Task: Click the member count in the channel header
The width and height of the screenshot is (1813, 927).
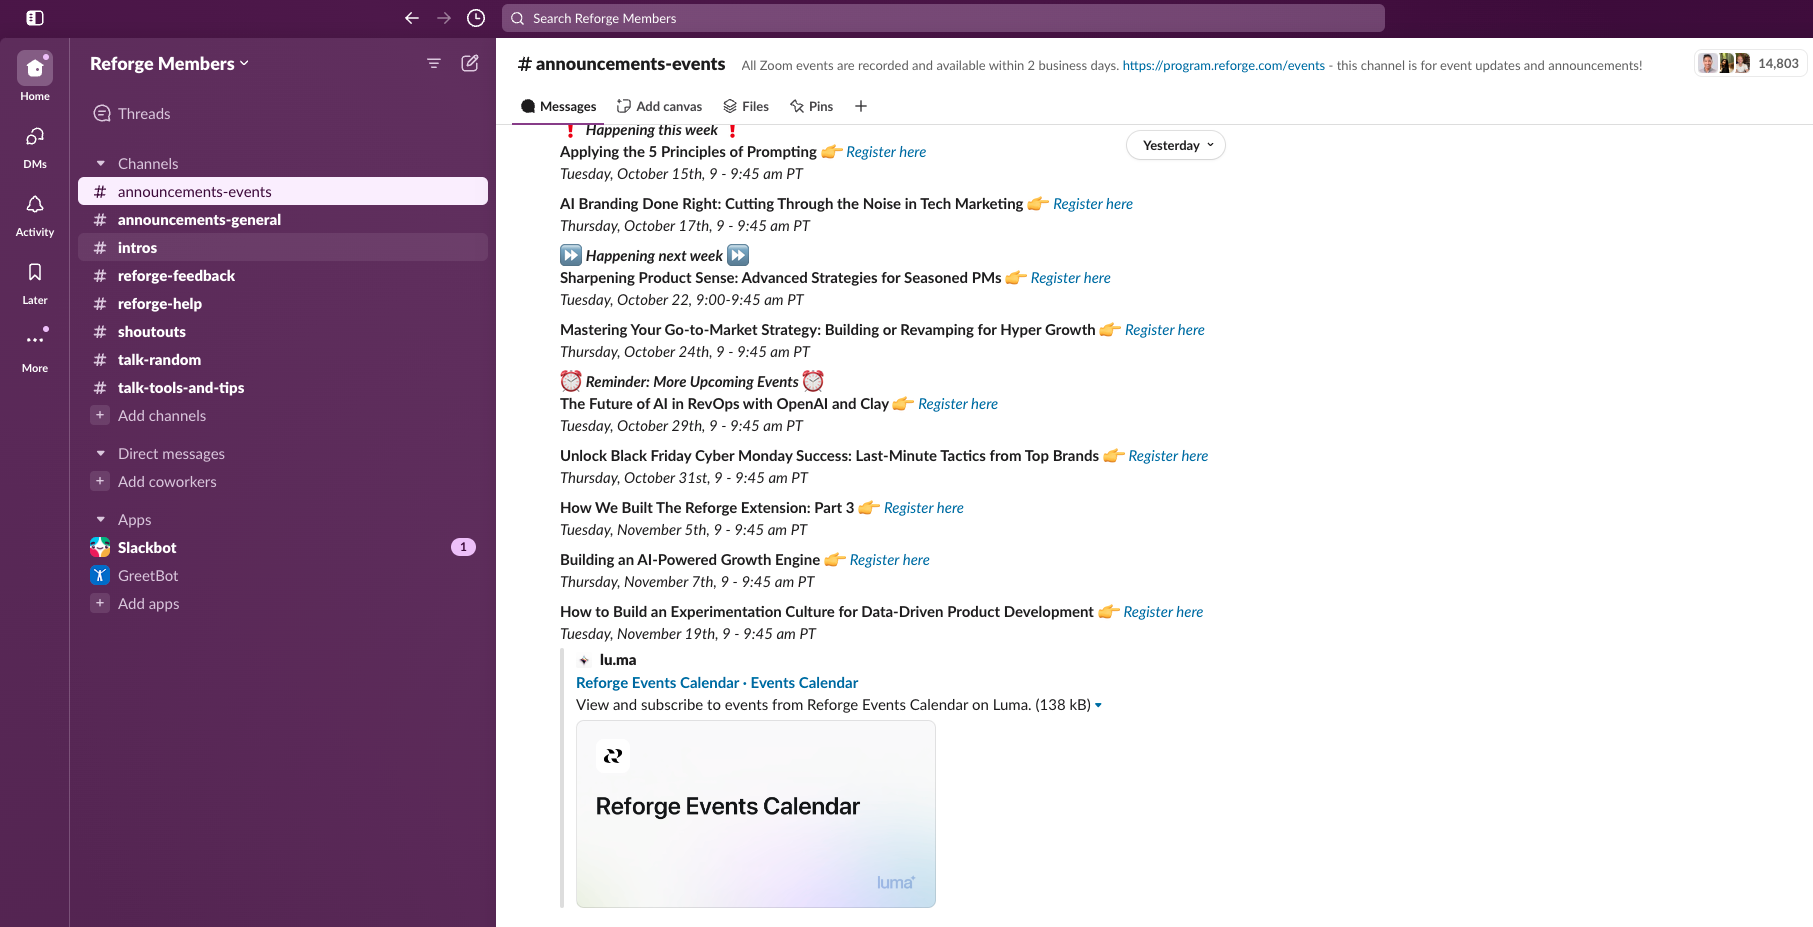Action: pyautogui.click(x=1751, y=62)
